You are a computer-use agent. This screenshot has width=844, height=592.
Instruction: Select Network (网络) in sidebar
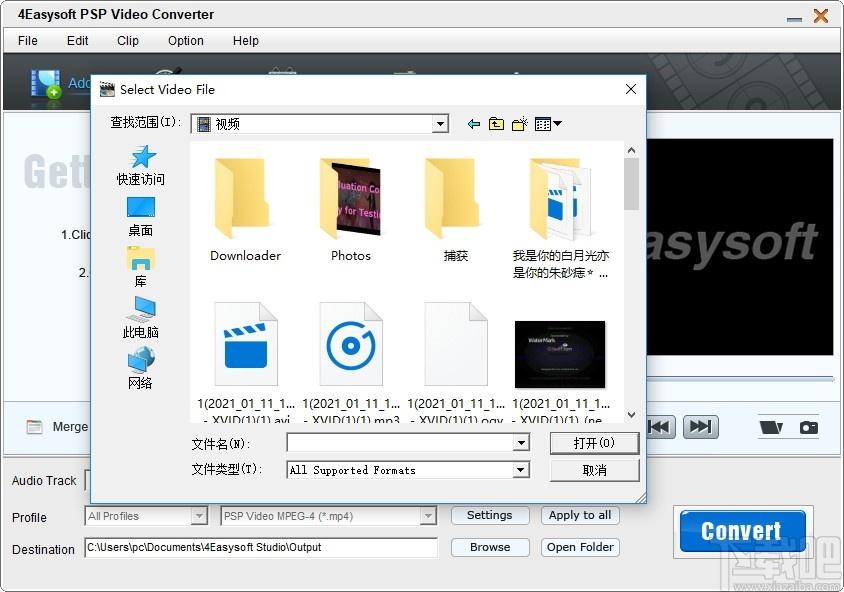(x=140, y=369)
